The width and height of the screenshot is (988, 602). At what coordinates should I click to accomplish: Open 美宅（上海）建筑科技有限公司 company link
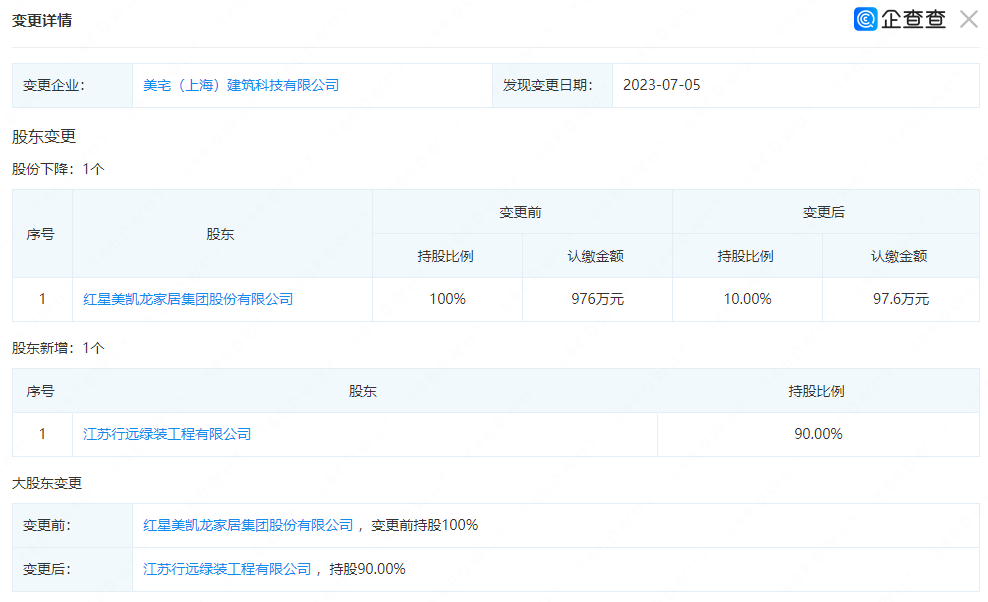click(241, 85)
